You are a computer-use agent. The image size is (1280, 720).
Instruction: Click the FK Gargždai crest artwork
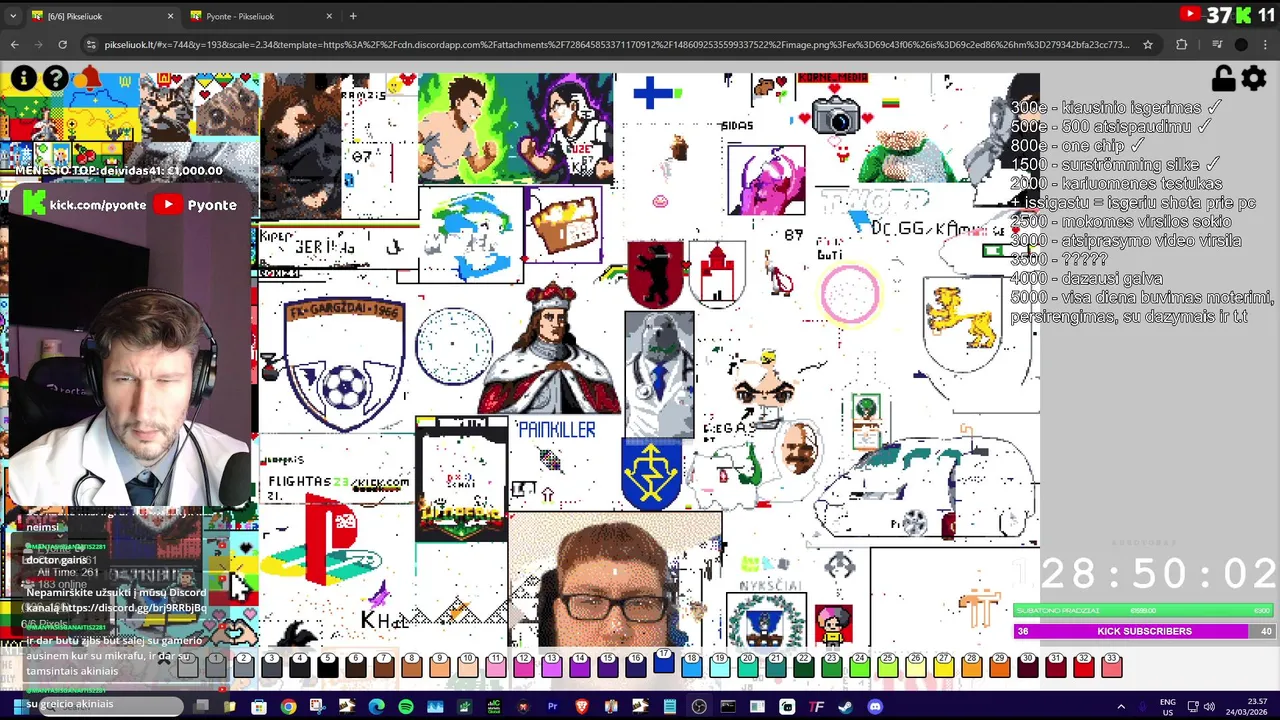[x=343, y=364]
